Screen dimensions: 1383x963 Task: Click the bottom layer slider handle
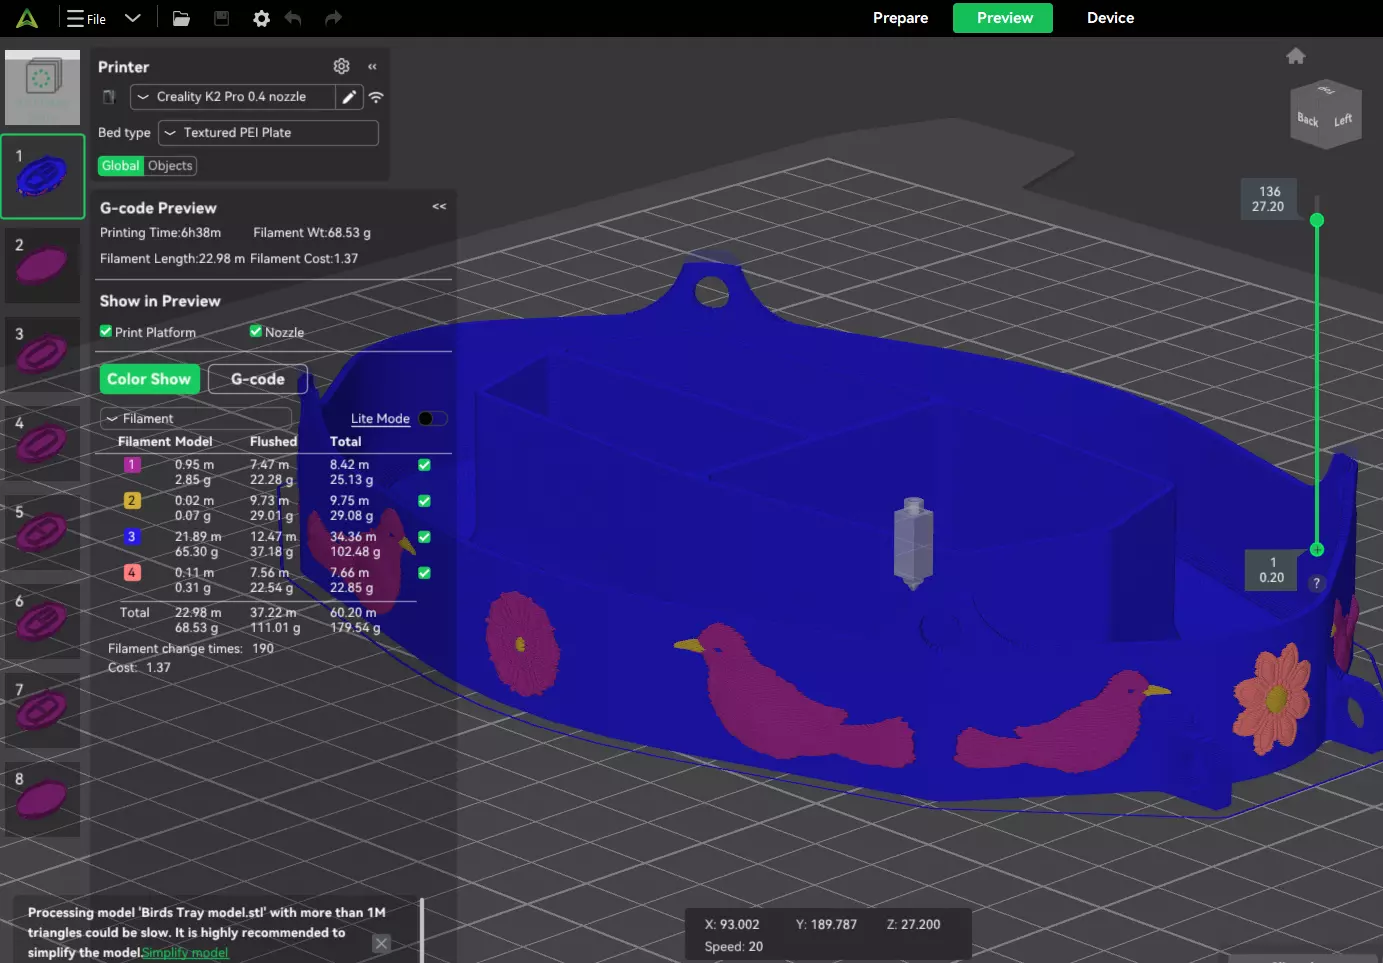click(x=1317, y=549)
